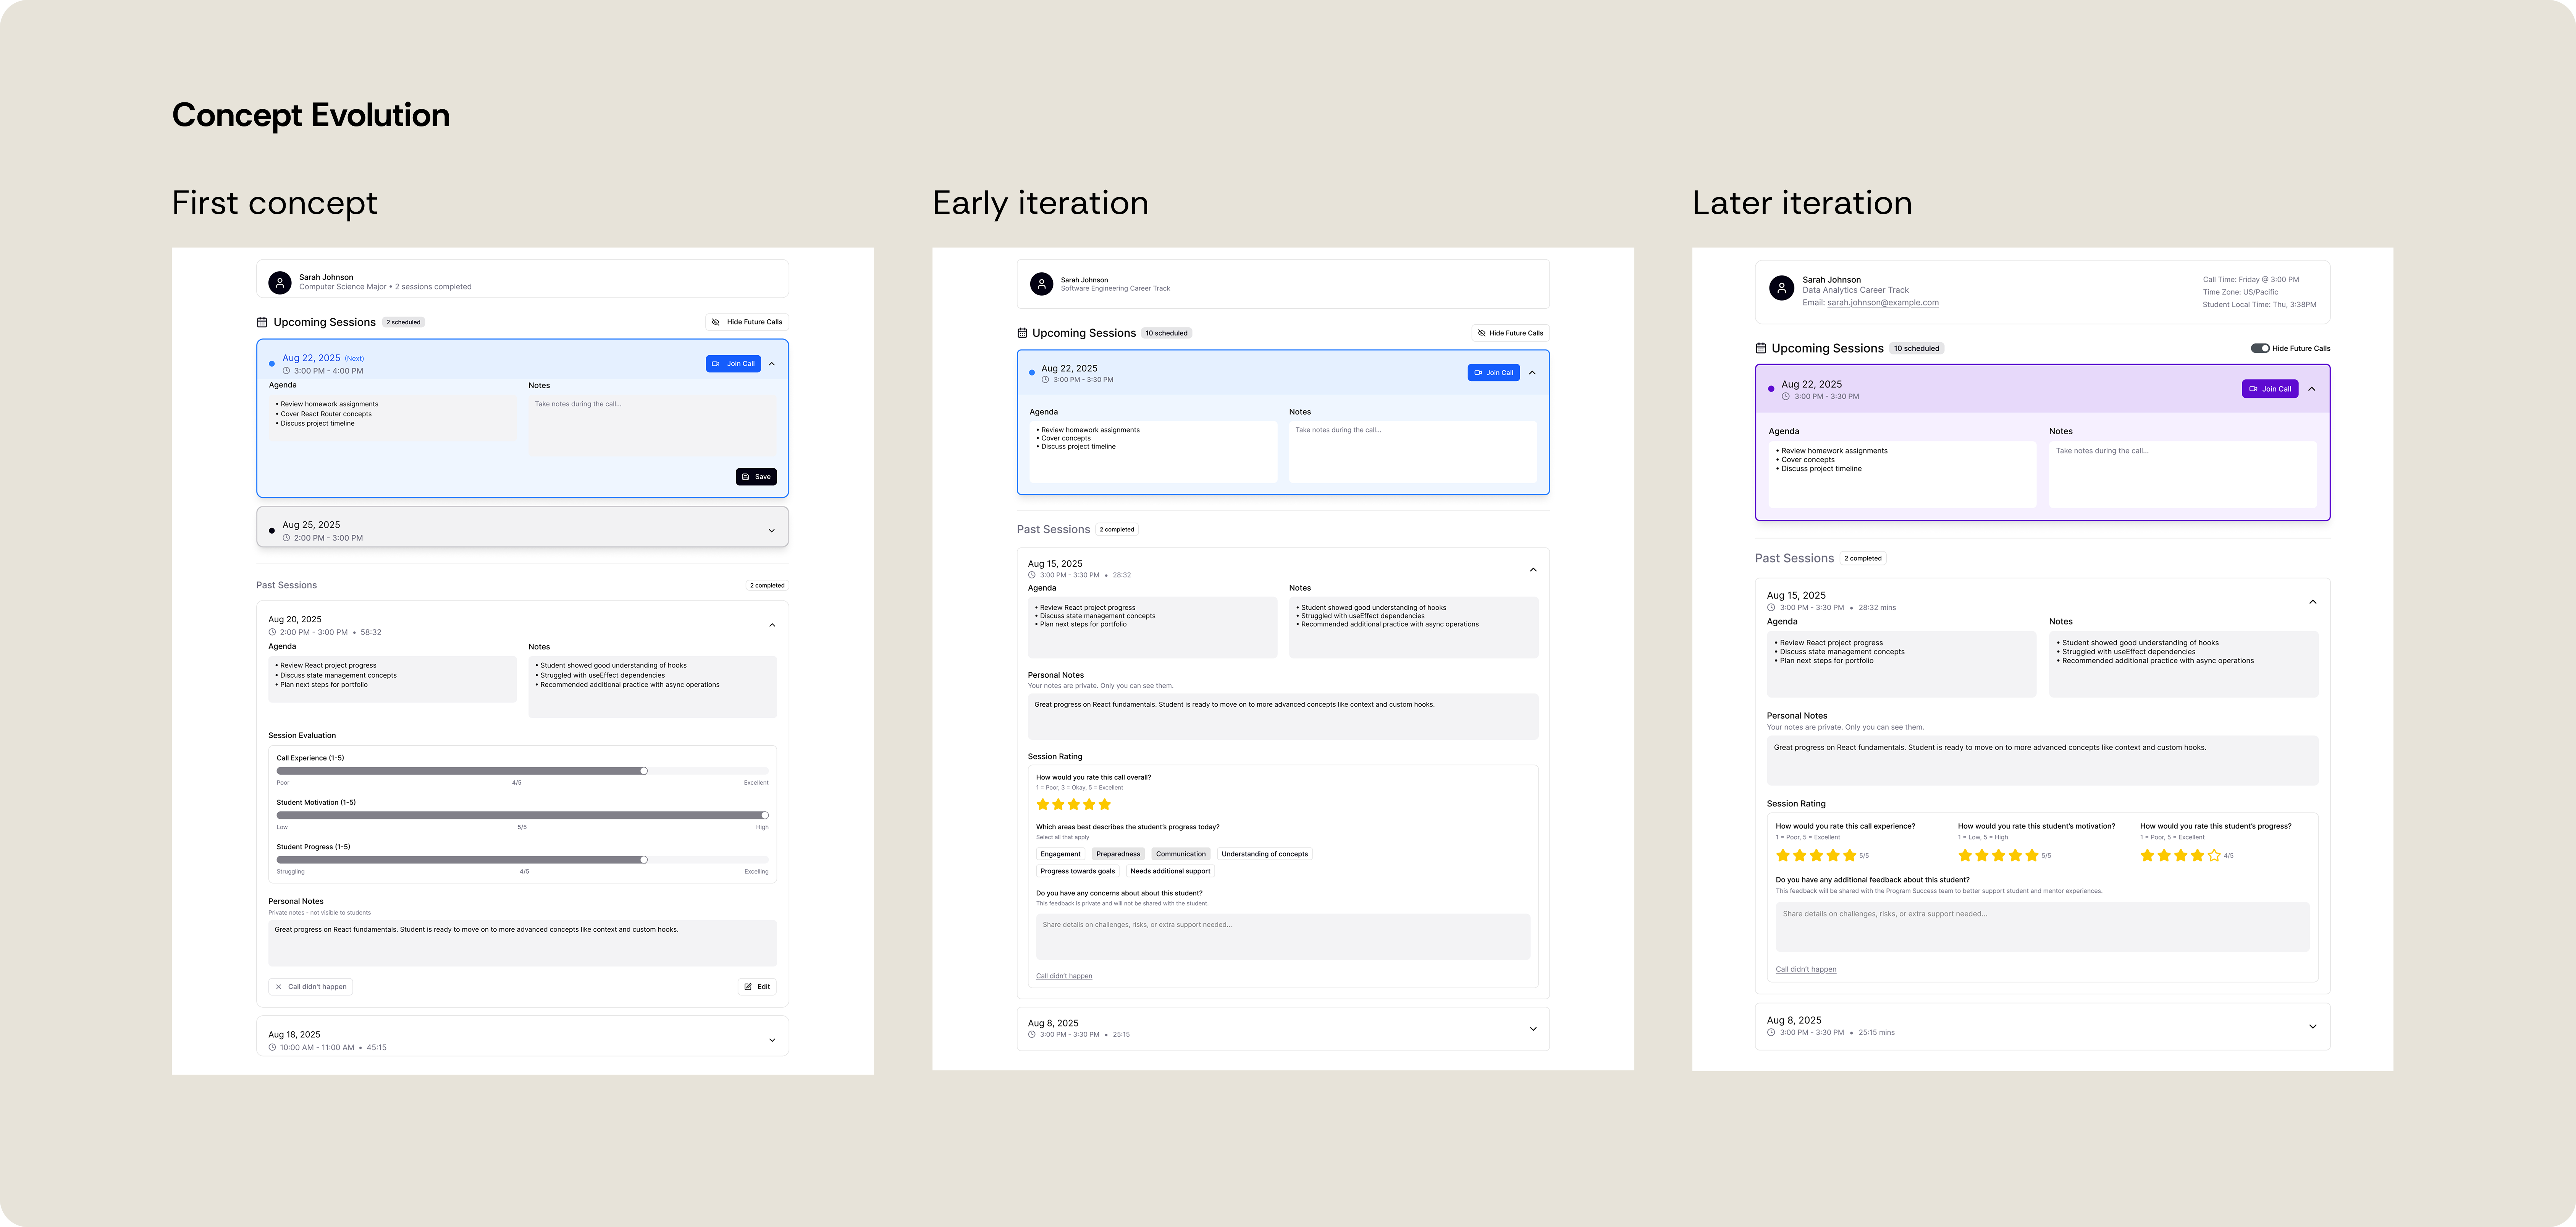Collapse Aug 20, 2025 past session
Screen dimensions: 2576x1227
pyautogui.click(x=772, y=625)
